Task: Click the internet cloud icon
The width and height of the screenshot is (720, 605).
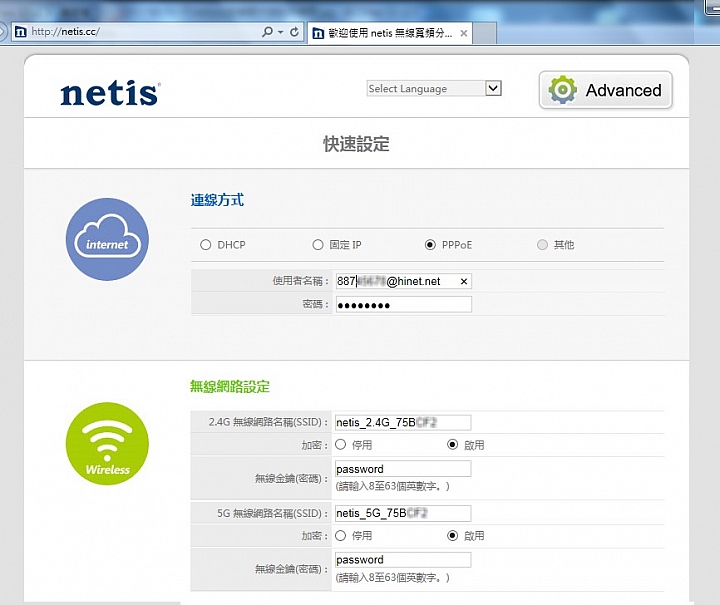Action: click(107, 239)
